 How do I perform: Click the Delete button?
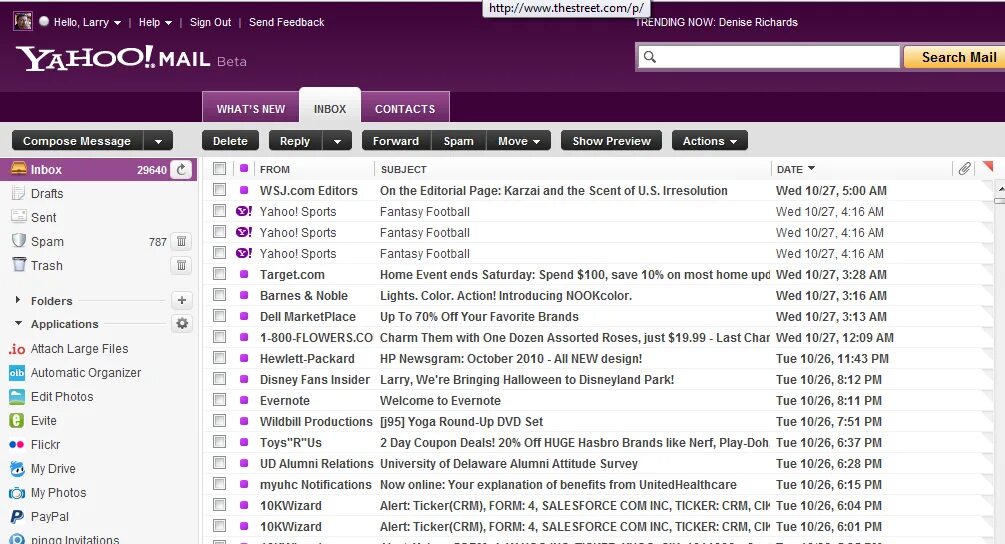coord(230,141)
